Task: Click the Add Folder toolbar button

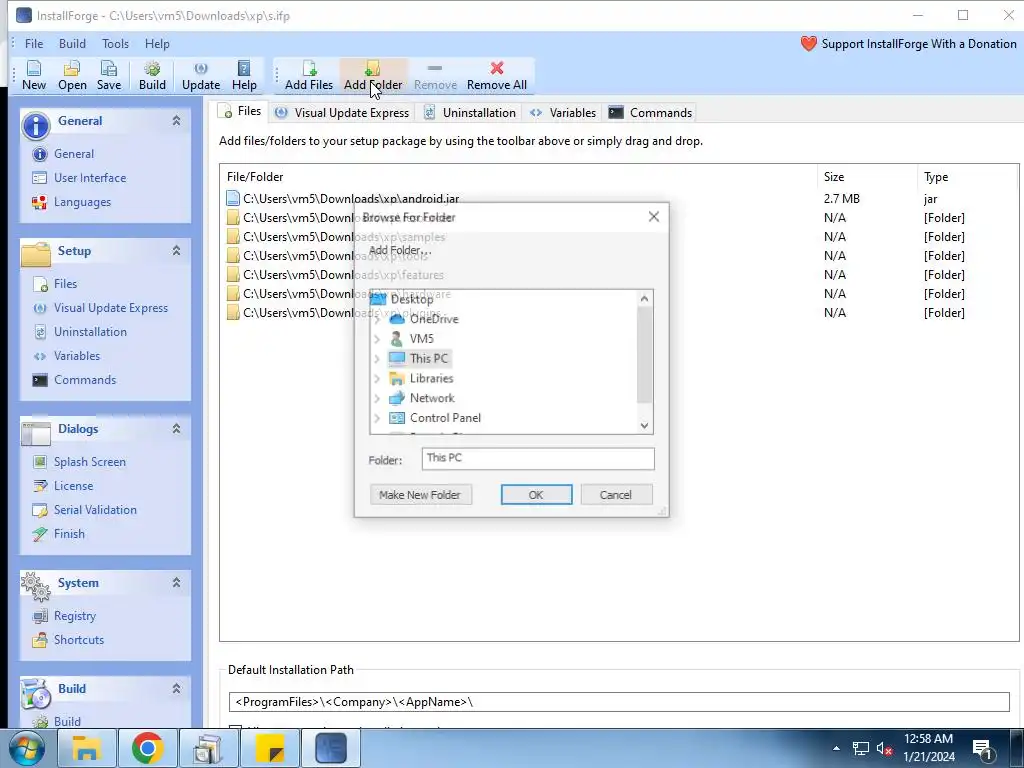Action: [x=373, y=75]
